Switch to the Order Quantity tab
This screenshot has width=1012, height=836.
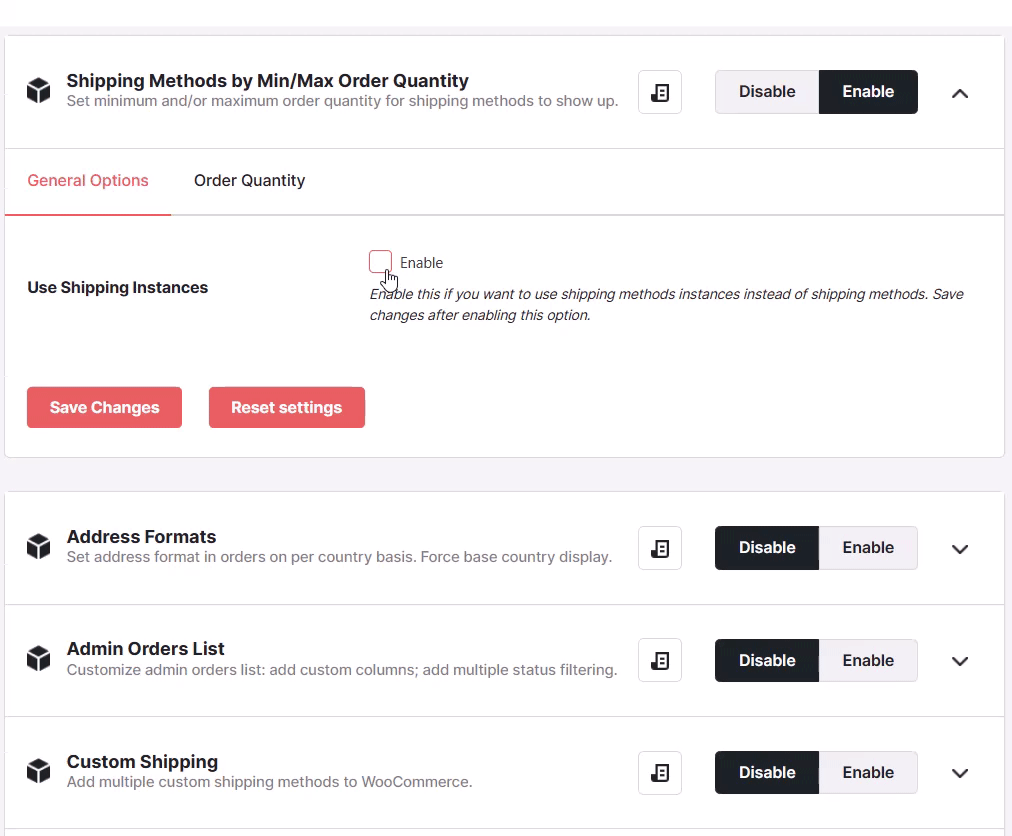click(x=249, y=181)
